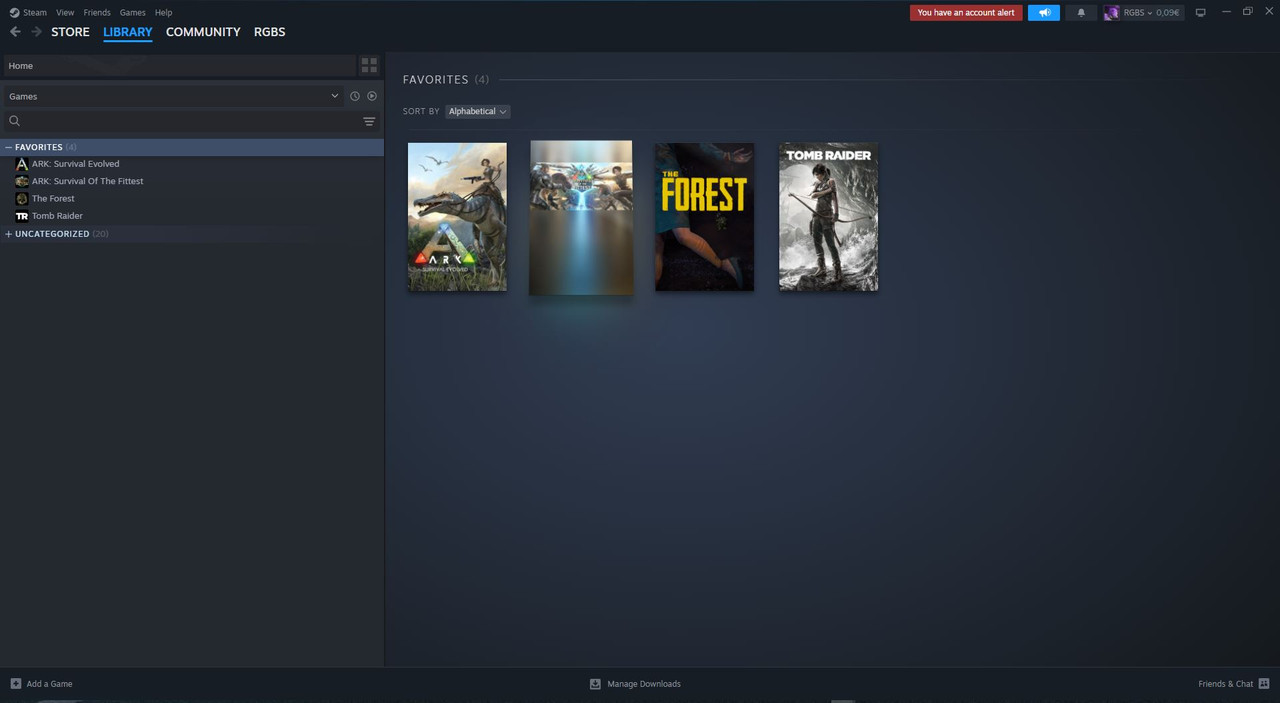Click Add a Game link
Screen dimensions: 1280x703
click(x=49, y=684)
